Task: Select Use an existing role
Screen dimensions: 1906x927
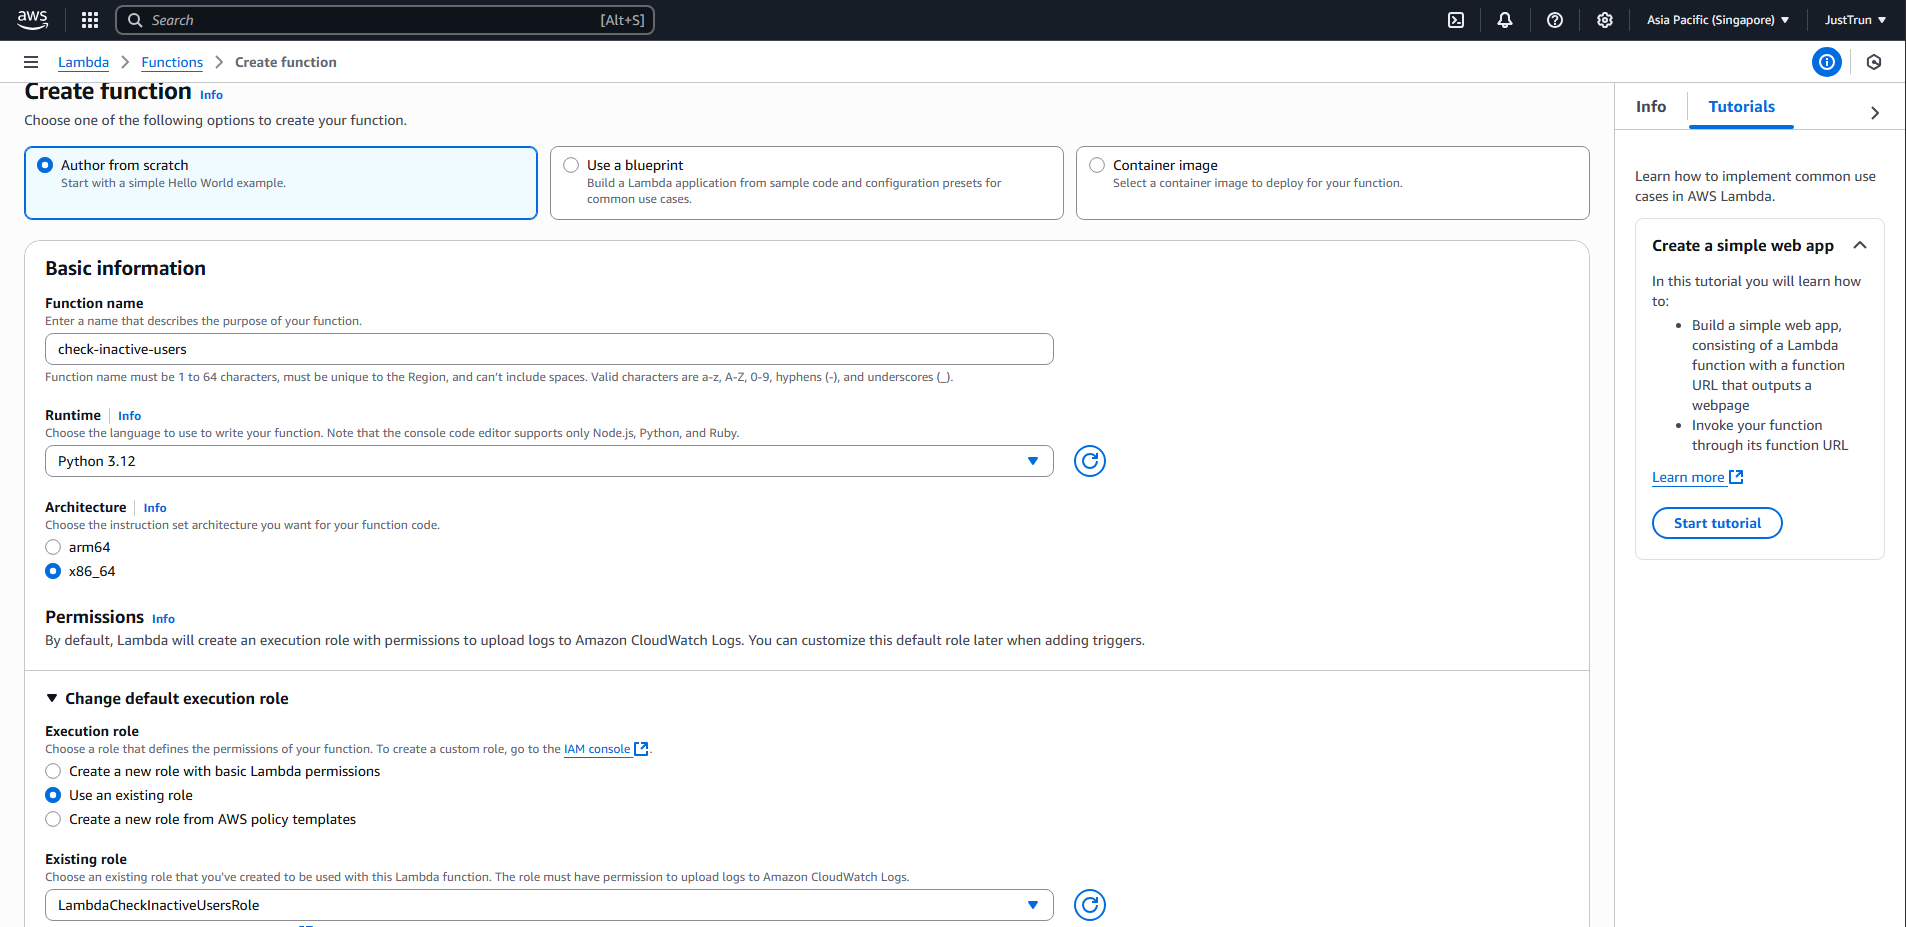Action: pos(53,795)
